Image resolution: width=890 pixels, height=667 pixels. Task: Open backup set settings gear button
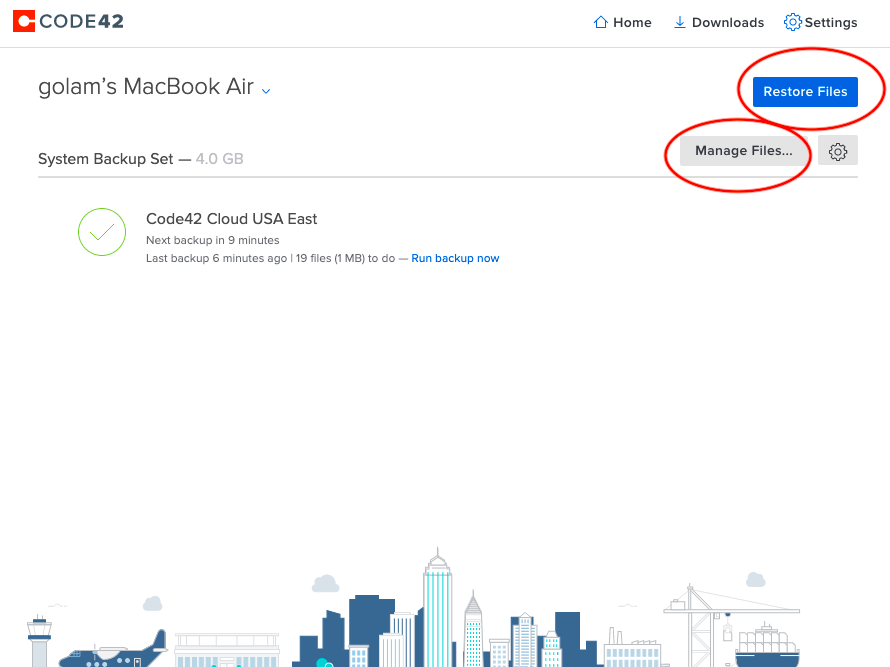coord(838,151)
